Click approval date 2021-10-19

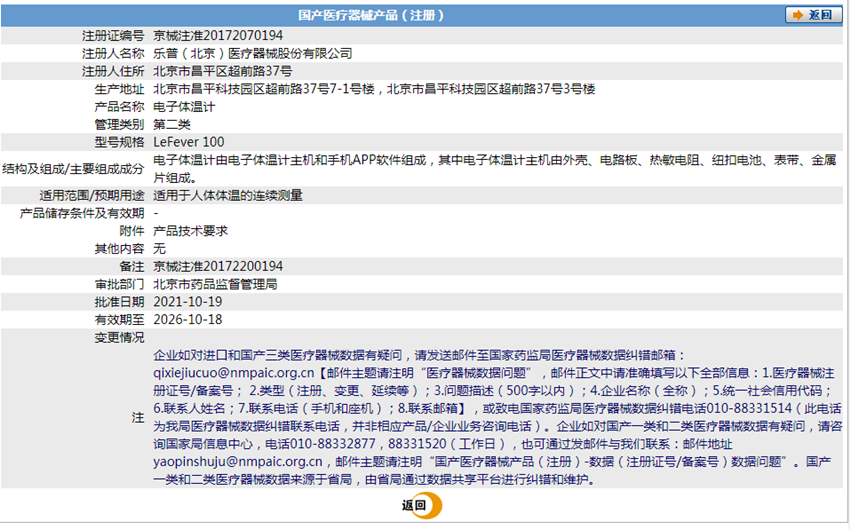188,302
